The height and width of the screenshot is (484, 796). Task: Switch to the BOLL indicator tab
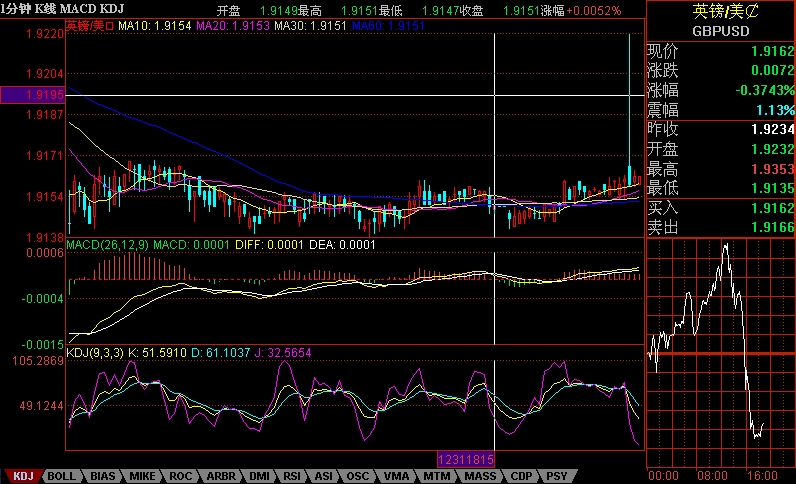tap(62, 476)
